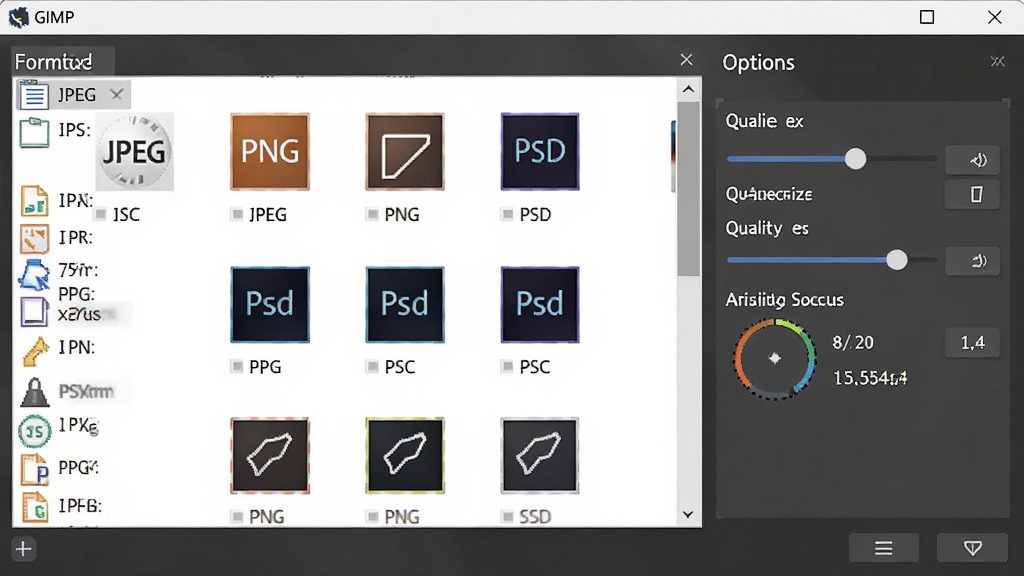Select the dark PSD thumbnail with capital letters

pyautogui.click(x=540, y=152)
